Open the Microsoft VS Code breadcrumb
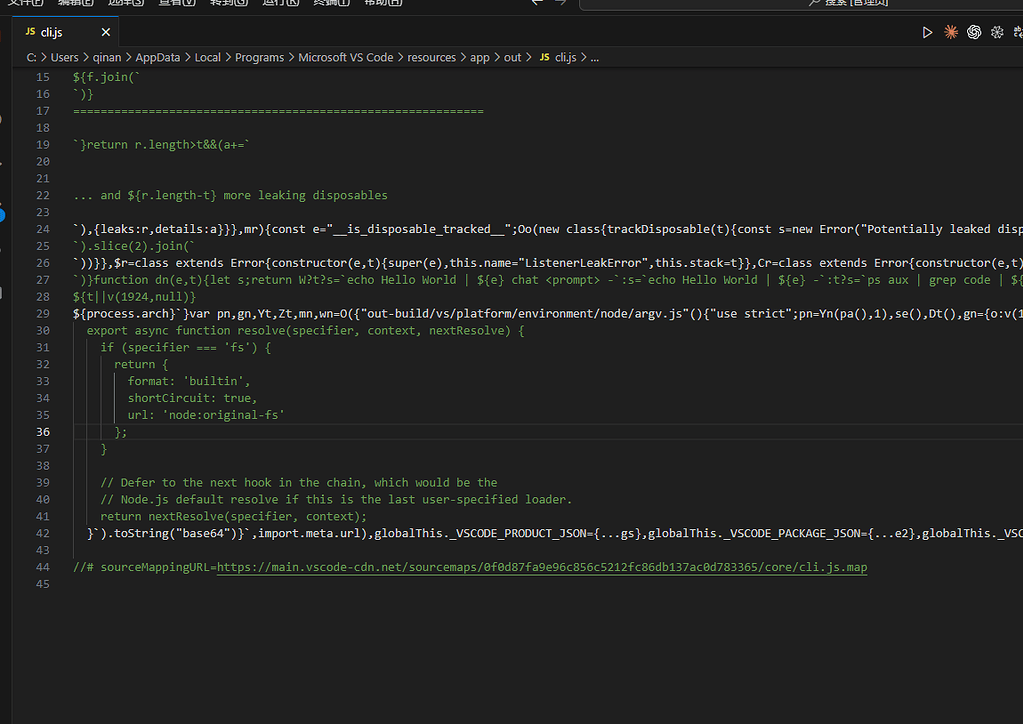Screen dimensions: 1023x724 coord(346,57)
